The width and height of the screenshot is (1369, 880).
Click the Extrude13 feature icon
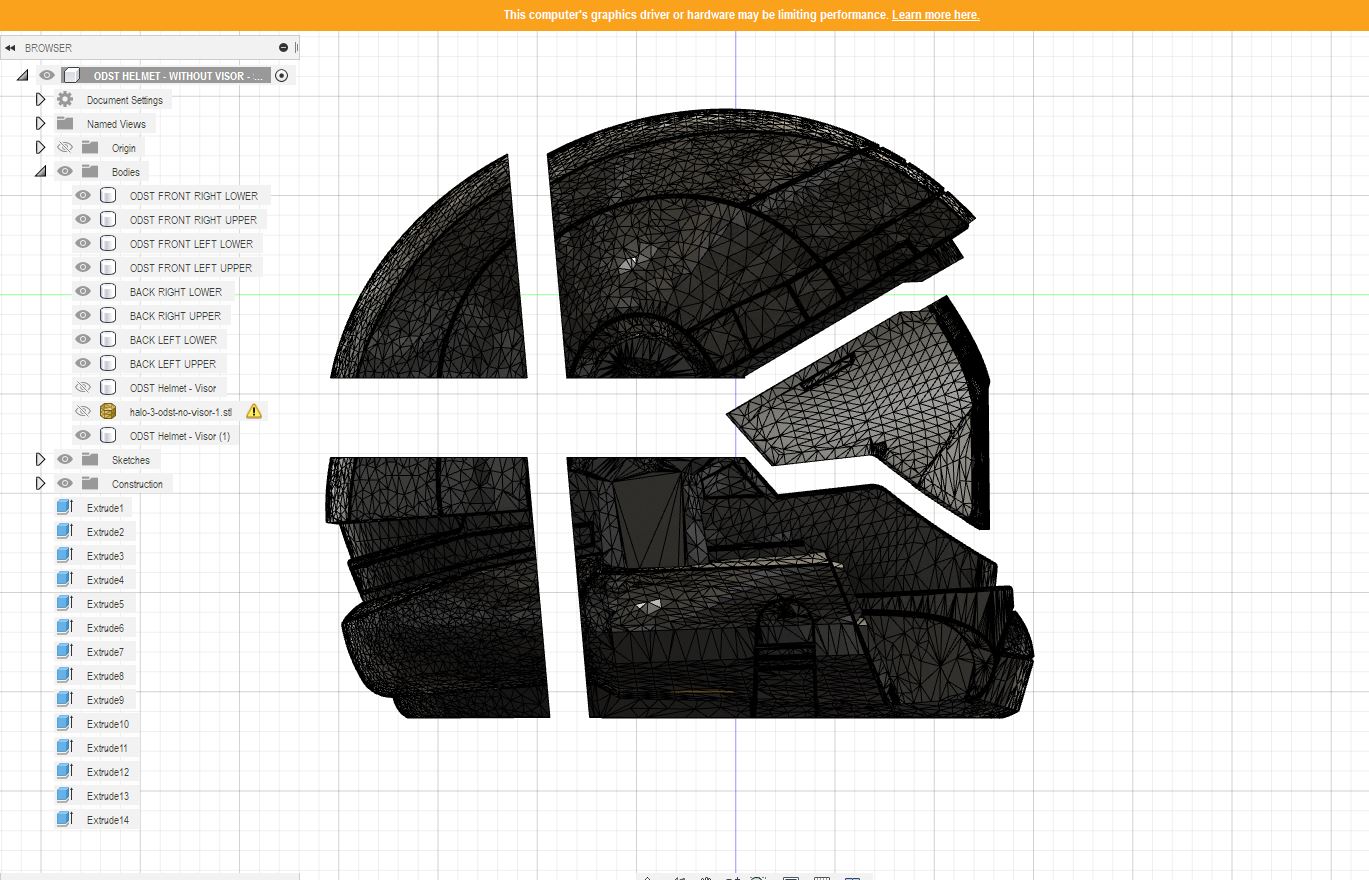point(65,796)
